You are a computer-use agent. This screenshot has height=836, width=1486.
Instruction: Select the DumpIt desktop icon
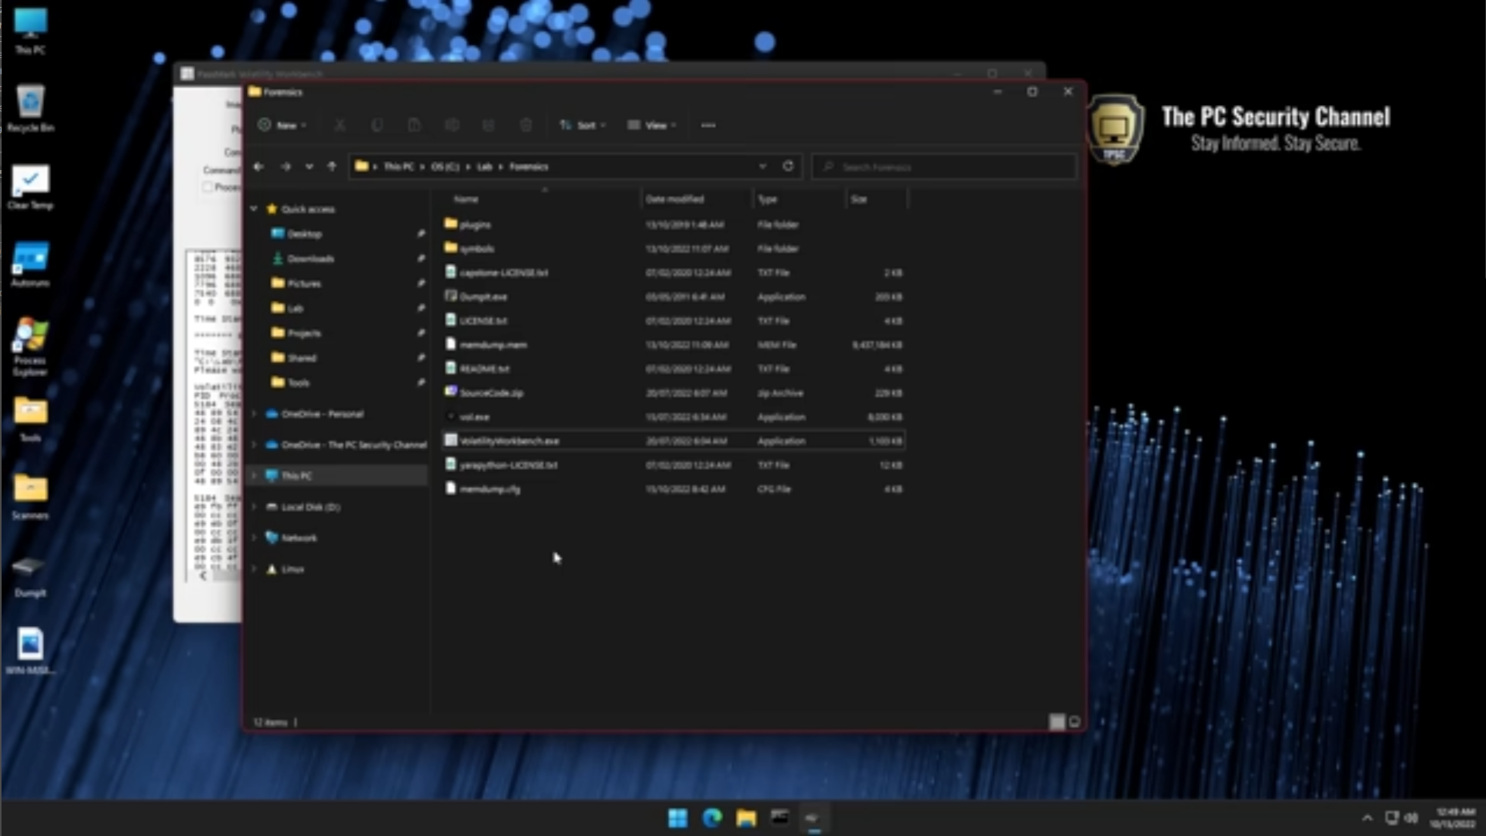[30, 576]
